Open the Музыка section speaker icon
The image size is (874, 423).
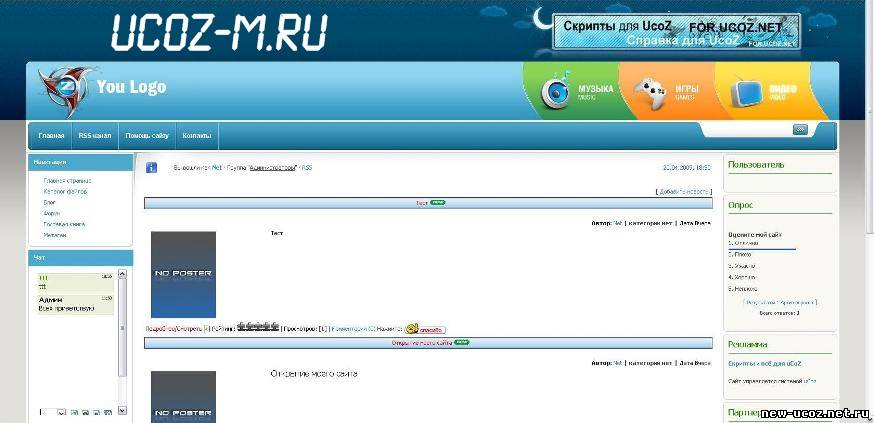pyautogui.click(x=555, y=92)
